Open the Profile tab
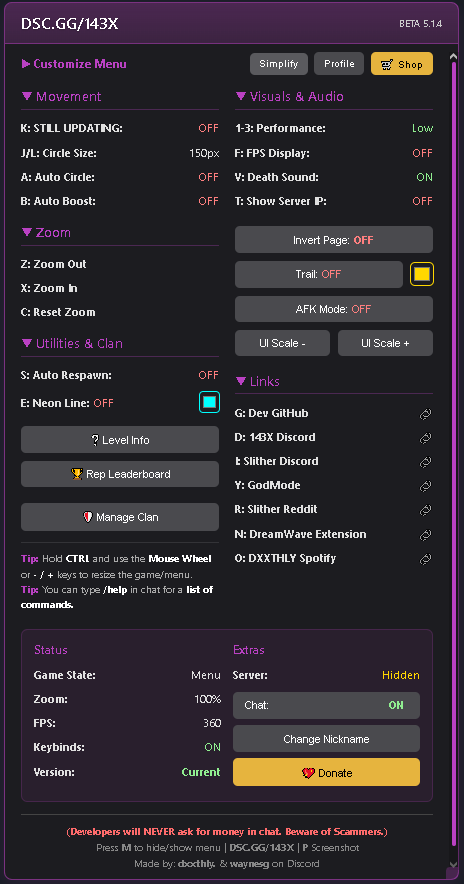464x884 pixels. (339, 64)
